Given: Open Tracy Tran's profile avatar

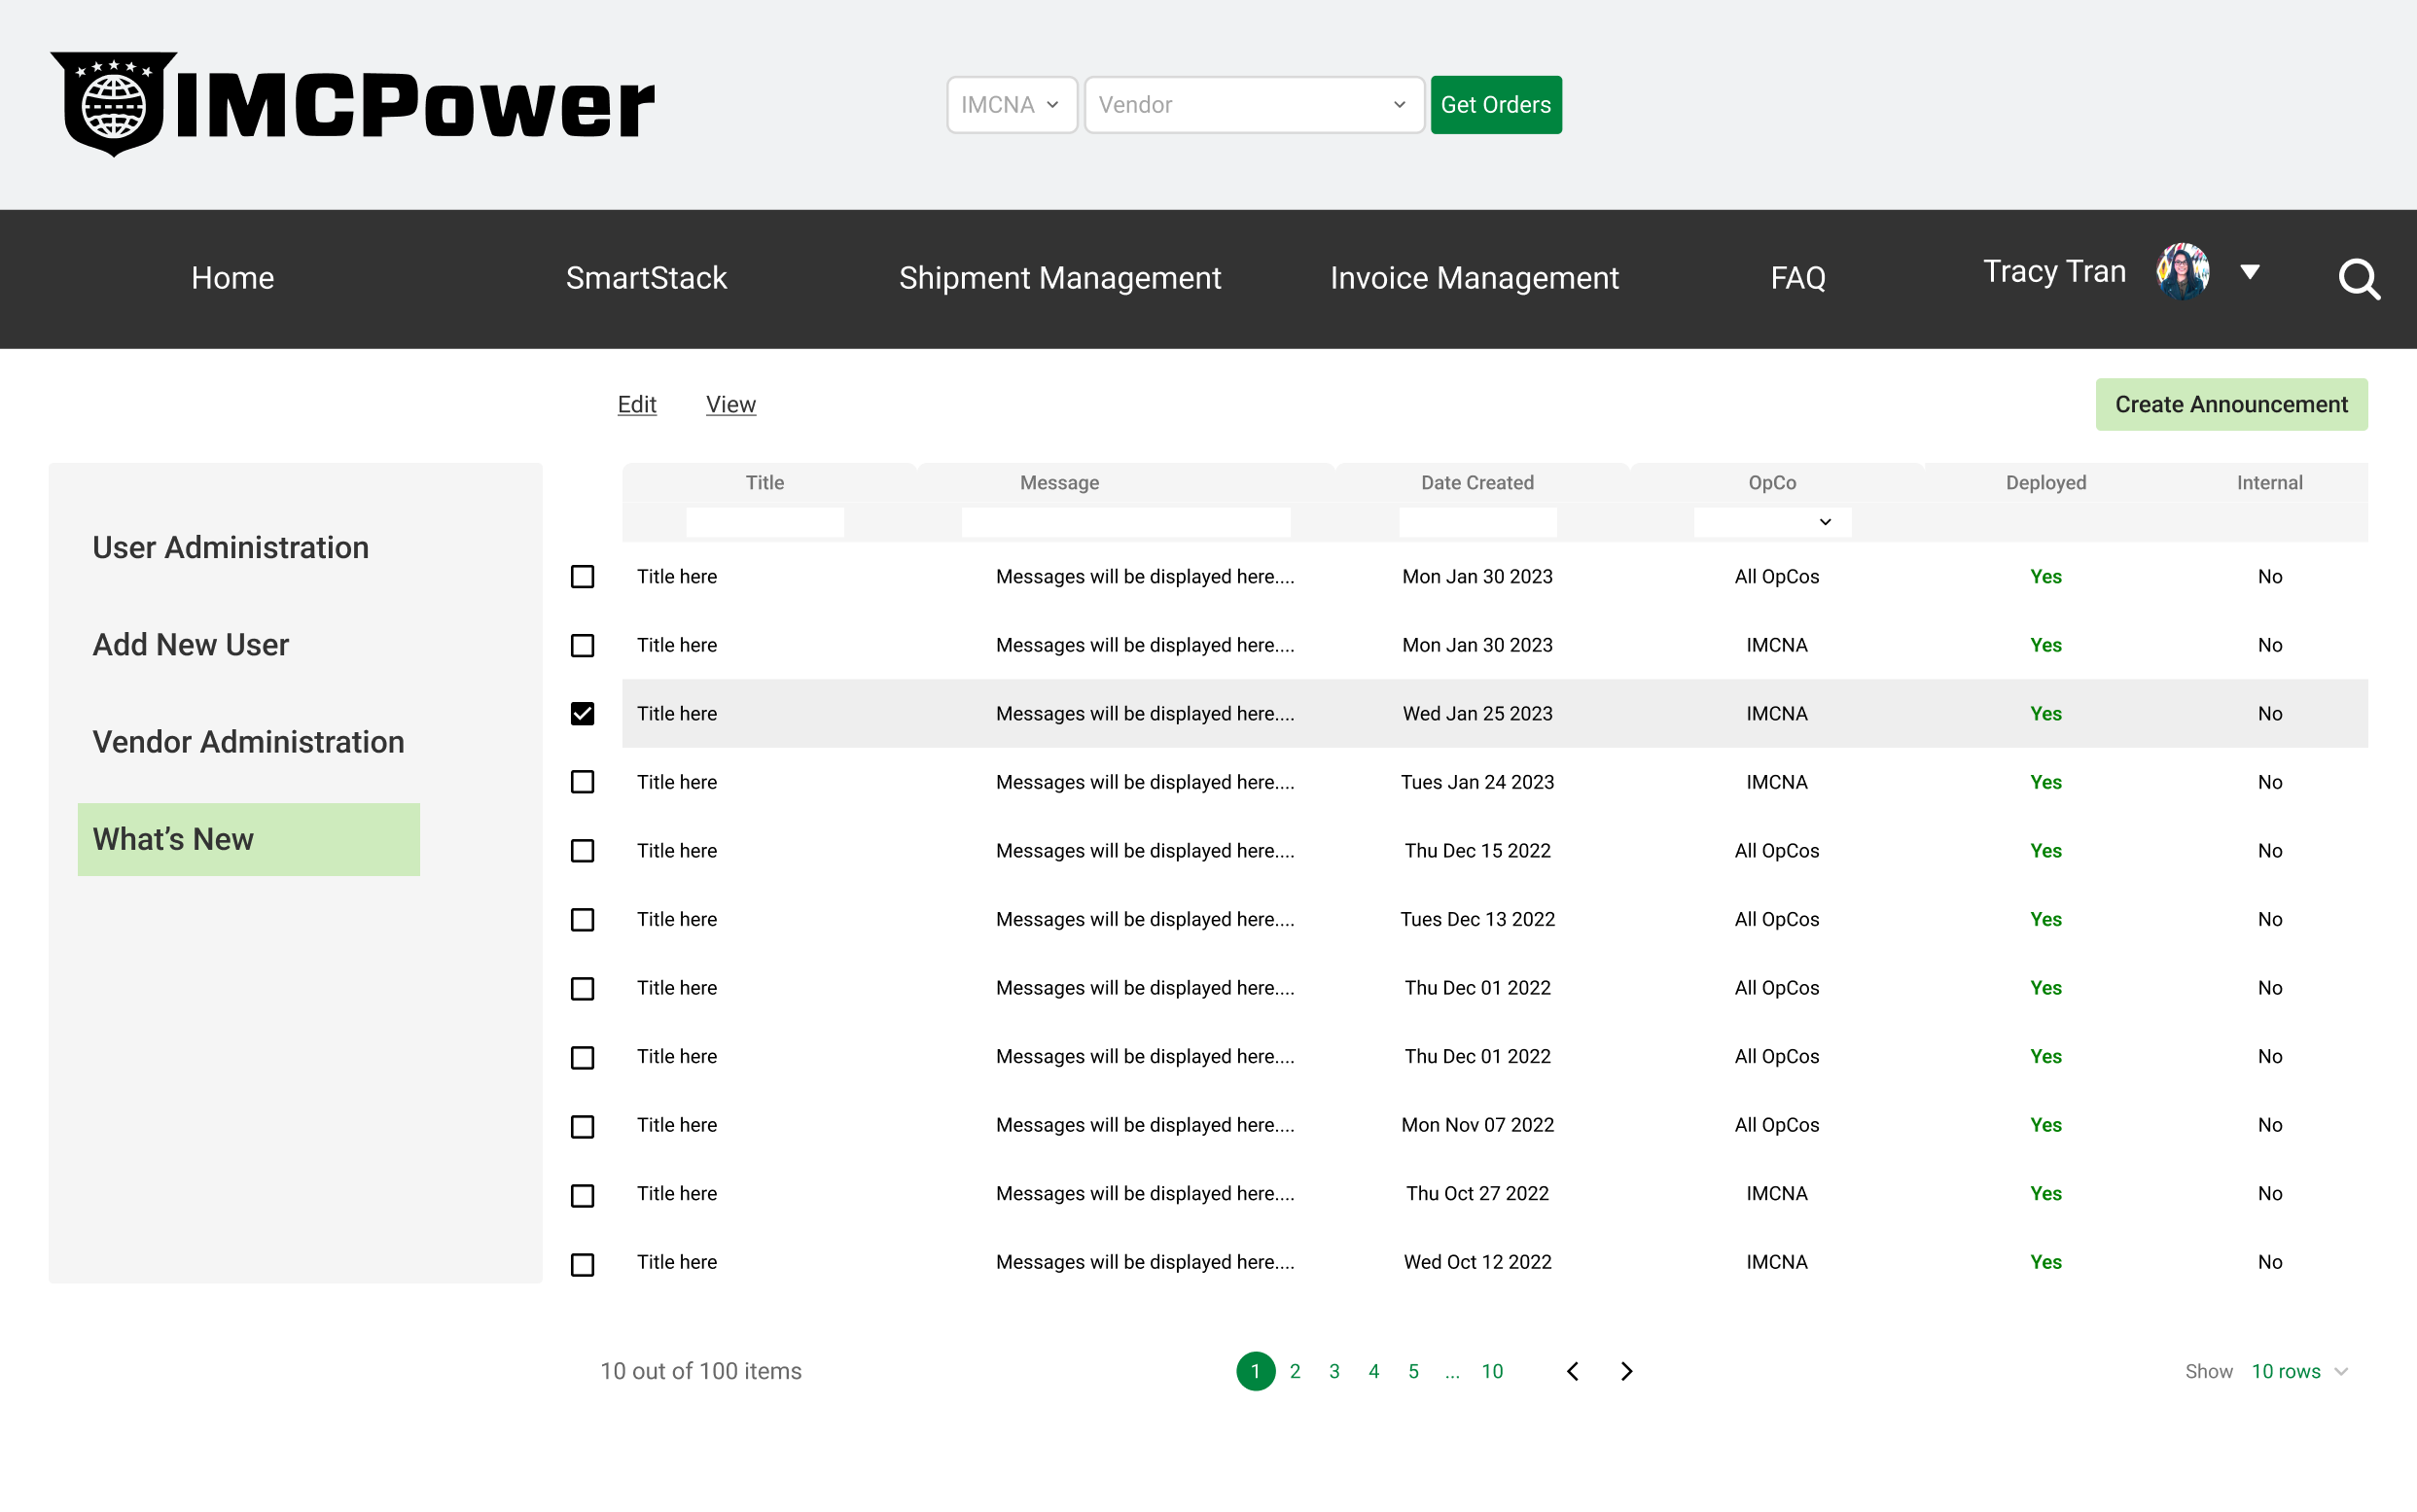Looking at the screenshot, I should 2183,271.
